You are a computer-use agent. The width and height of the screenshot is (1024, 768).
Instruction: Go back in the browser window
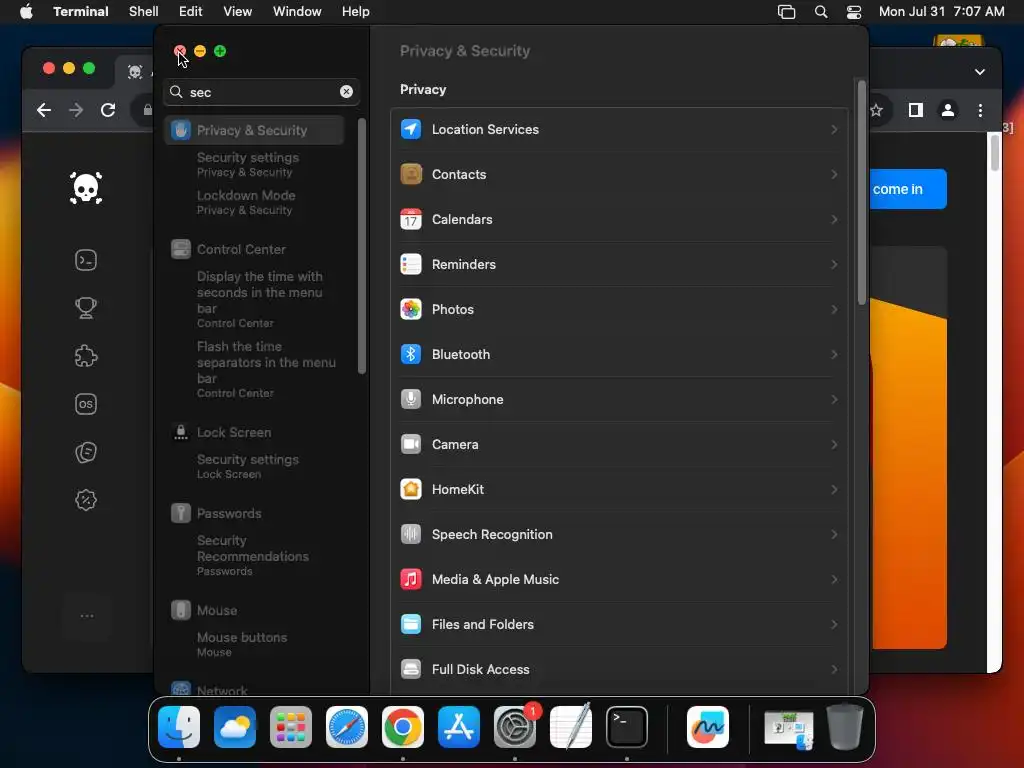(44, 110)
